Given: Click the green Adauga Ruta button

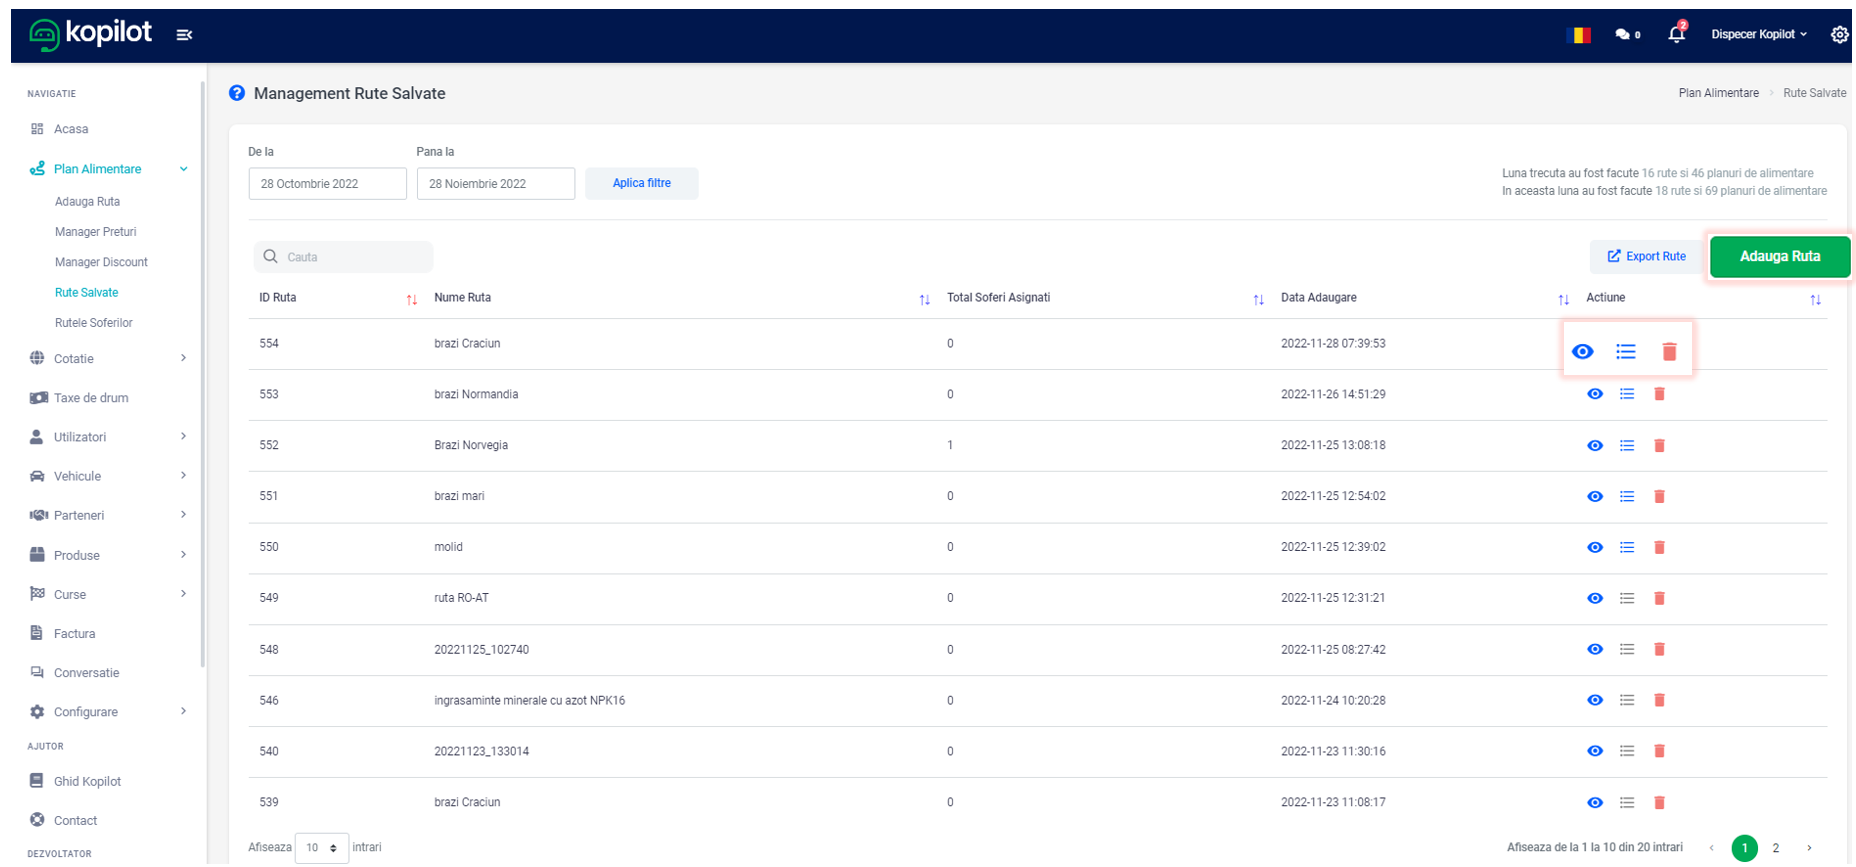Looking at the screenshot, I should [1779, 257].
